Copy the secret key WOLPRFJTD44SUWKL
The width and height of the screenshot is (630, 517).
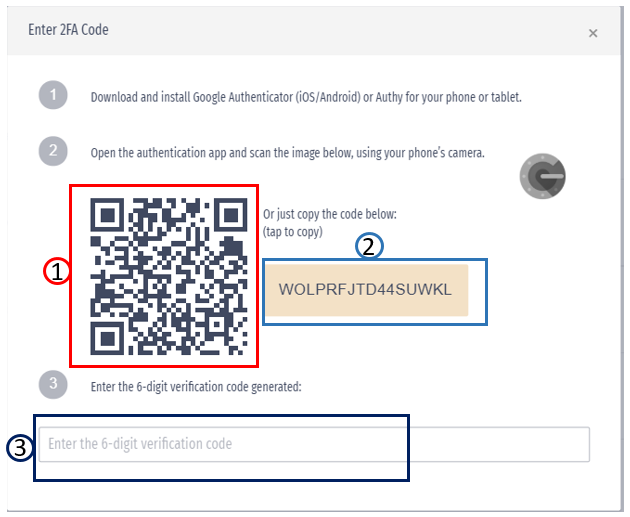click(x=366, y=290)
